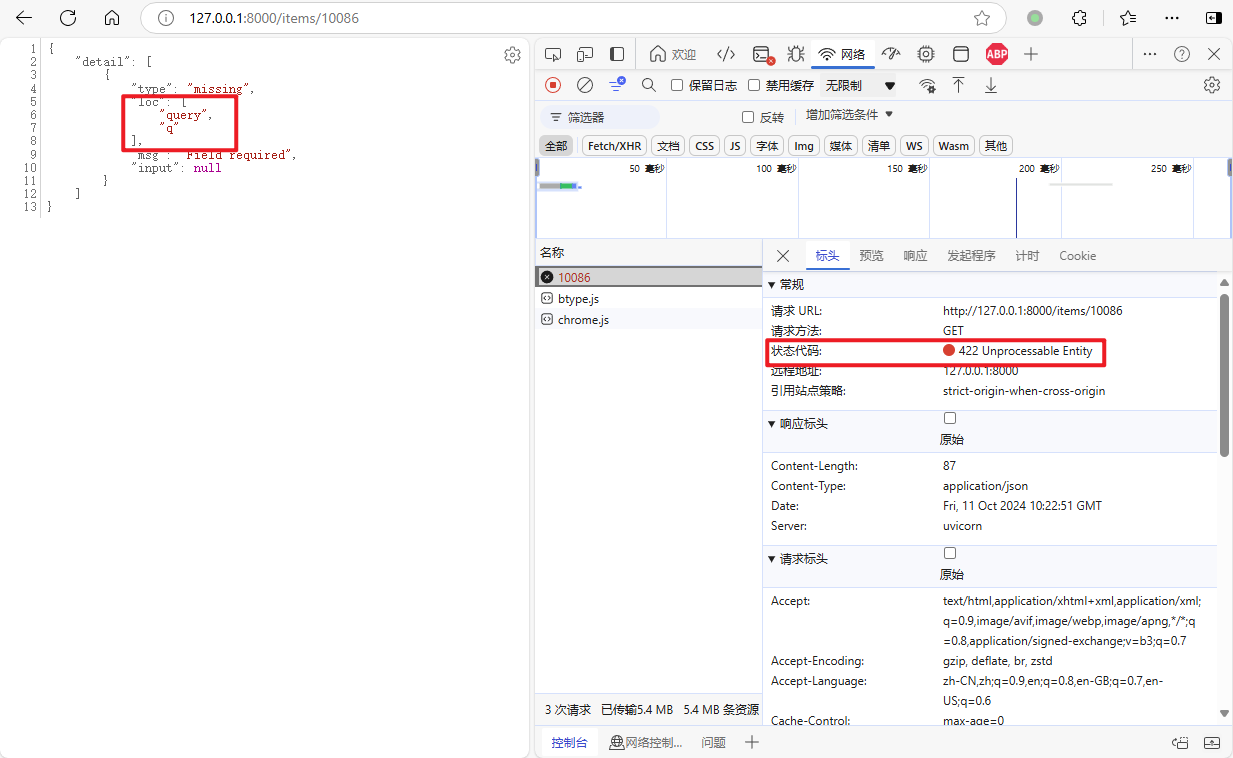Viewport: 1233px width, 758px height.
Task: Expand the 增加筛选条件 dropdown
Action: pyautogui.click(x=849, y=115)
